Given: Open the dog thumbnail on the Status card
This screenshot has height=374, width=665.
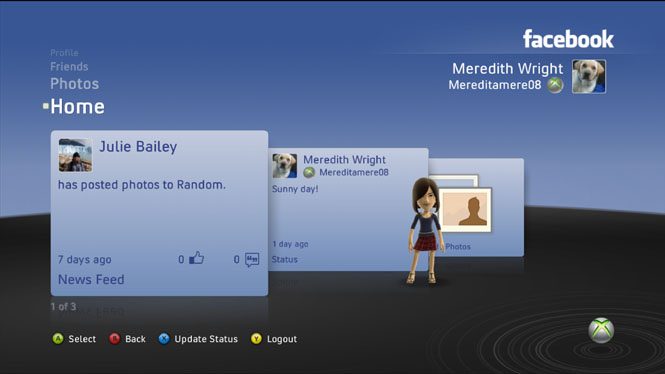Looking at the screenshot, I should [x=285, y=166].
